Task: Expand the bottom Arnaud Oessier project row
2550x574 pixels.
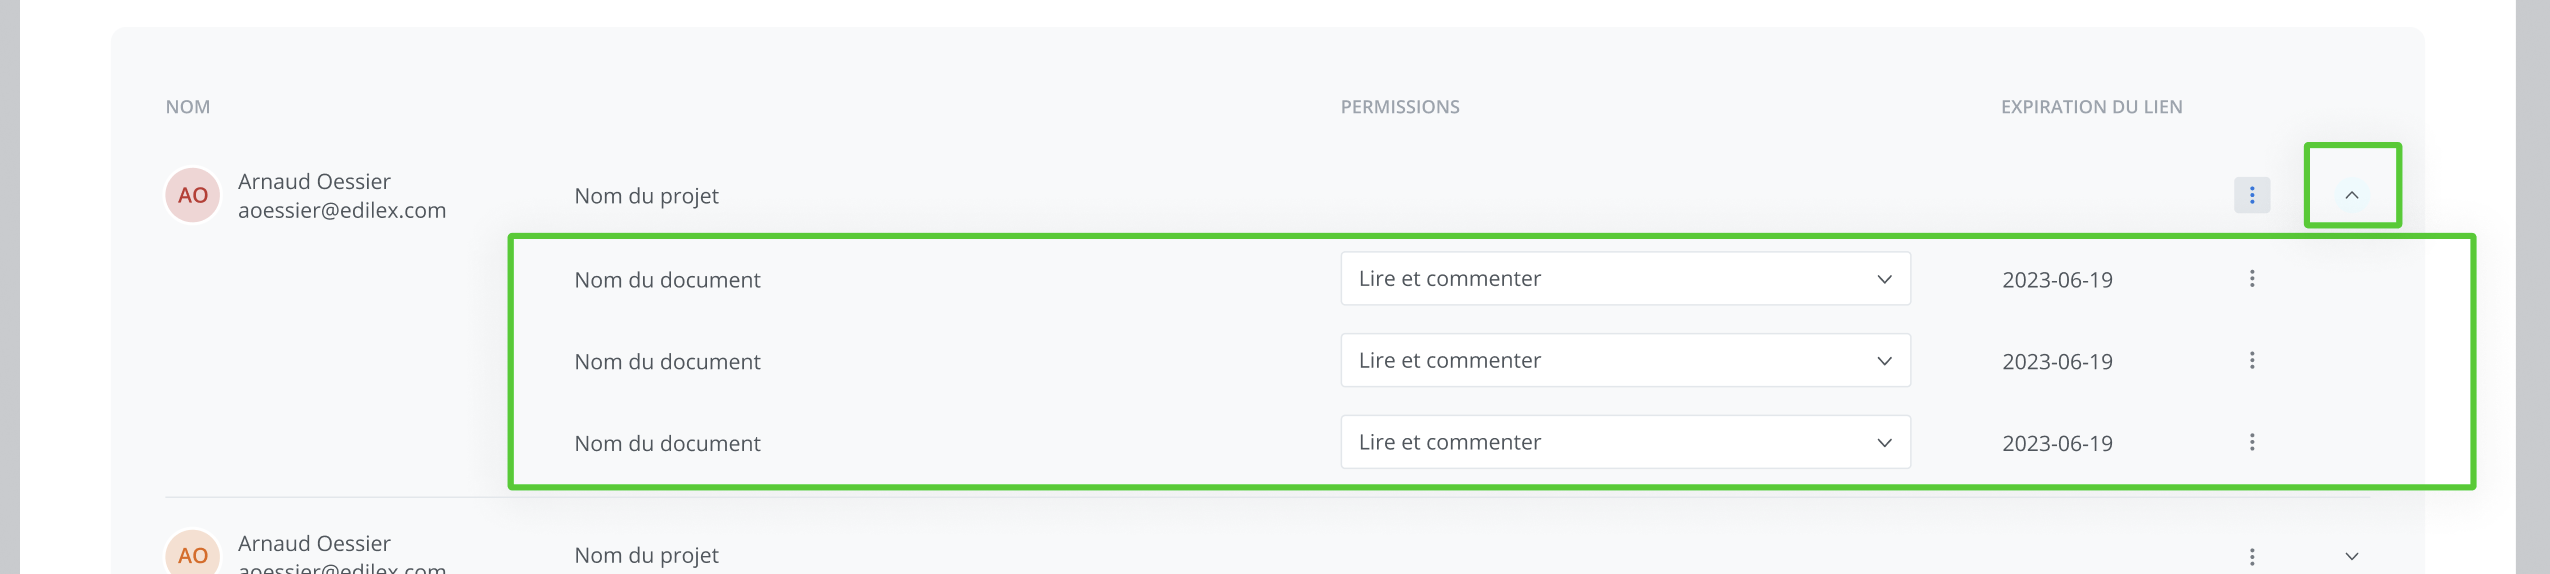Action: click(2351, 556)
